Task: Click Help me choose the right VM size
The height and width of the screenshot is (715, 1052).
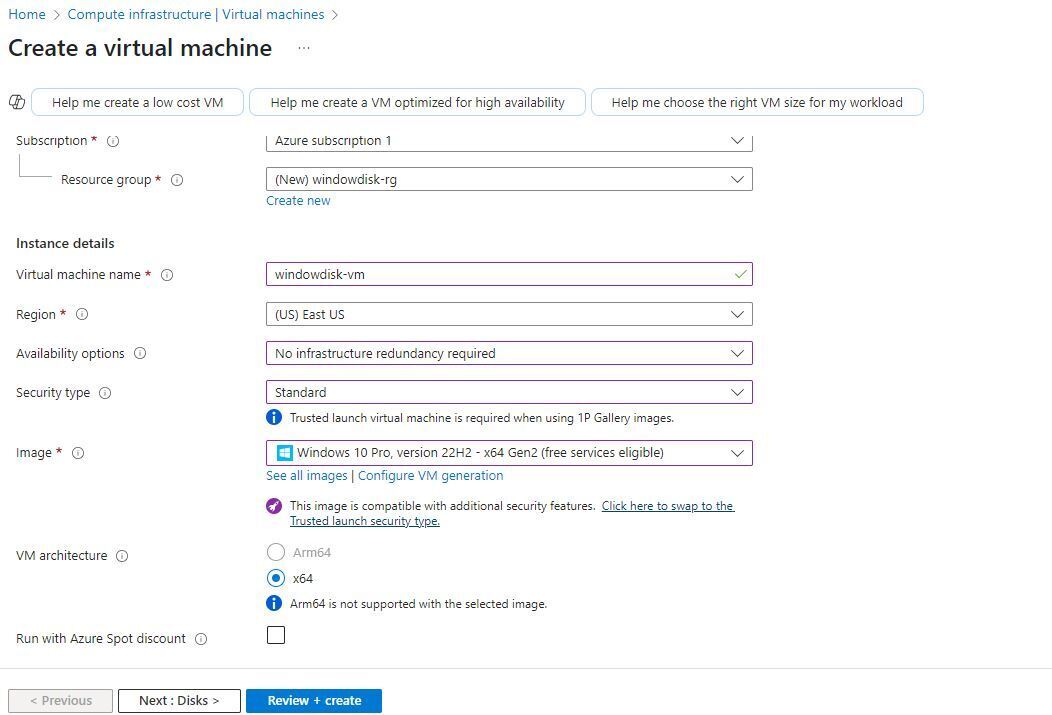Action: pos(757,102)
